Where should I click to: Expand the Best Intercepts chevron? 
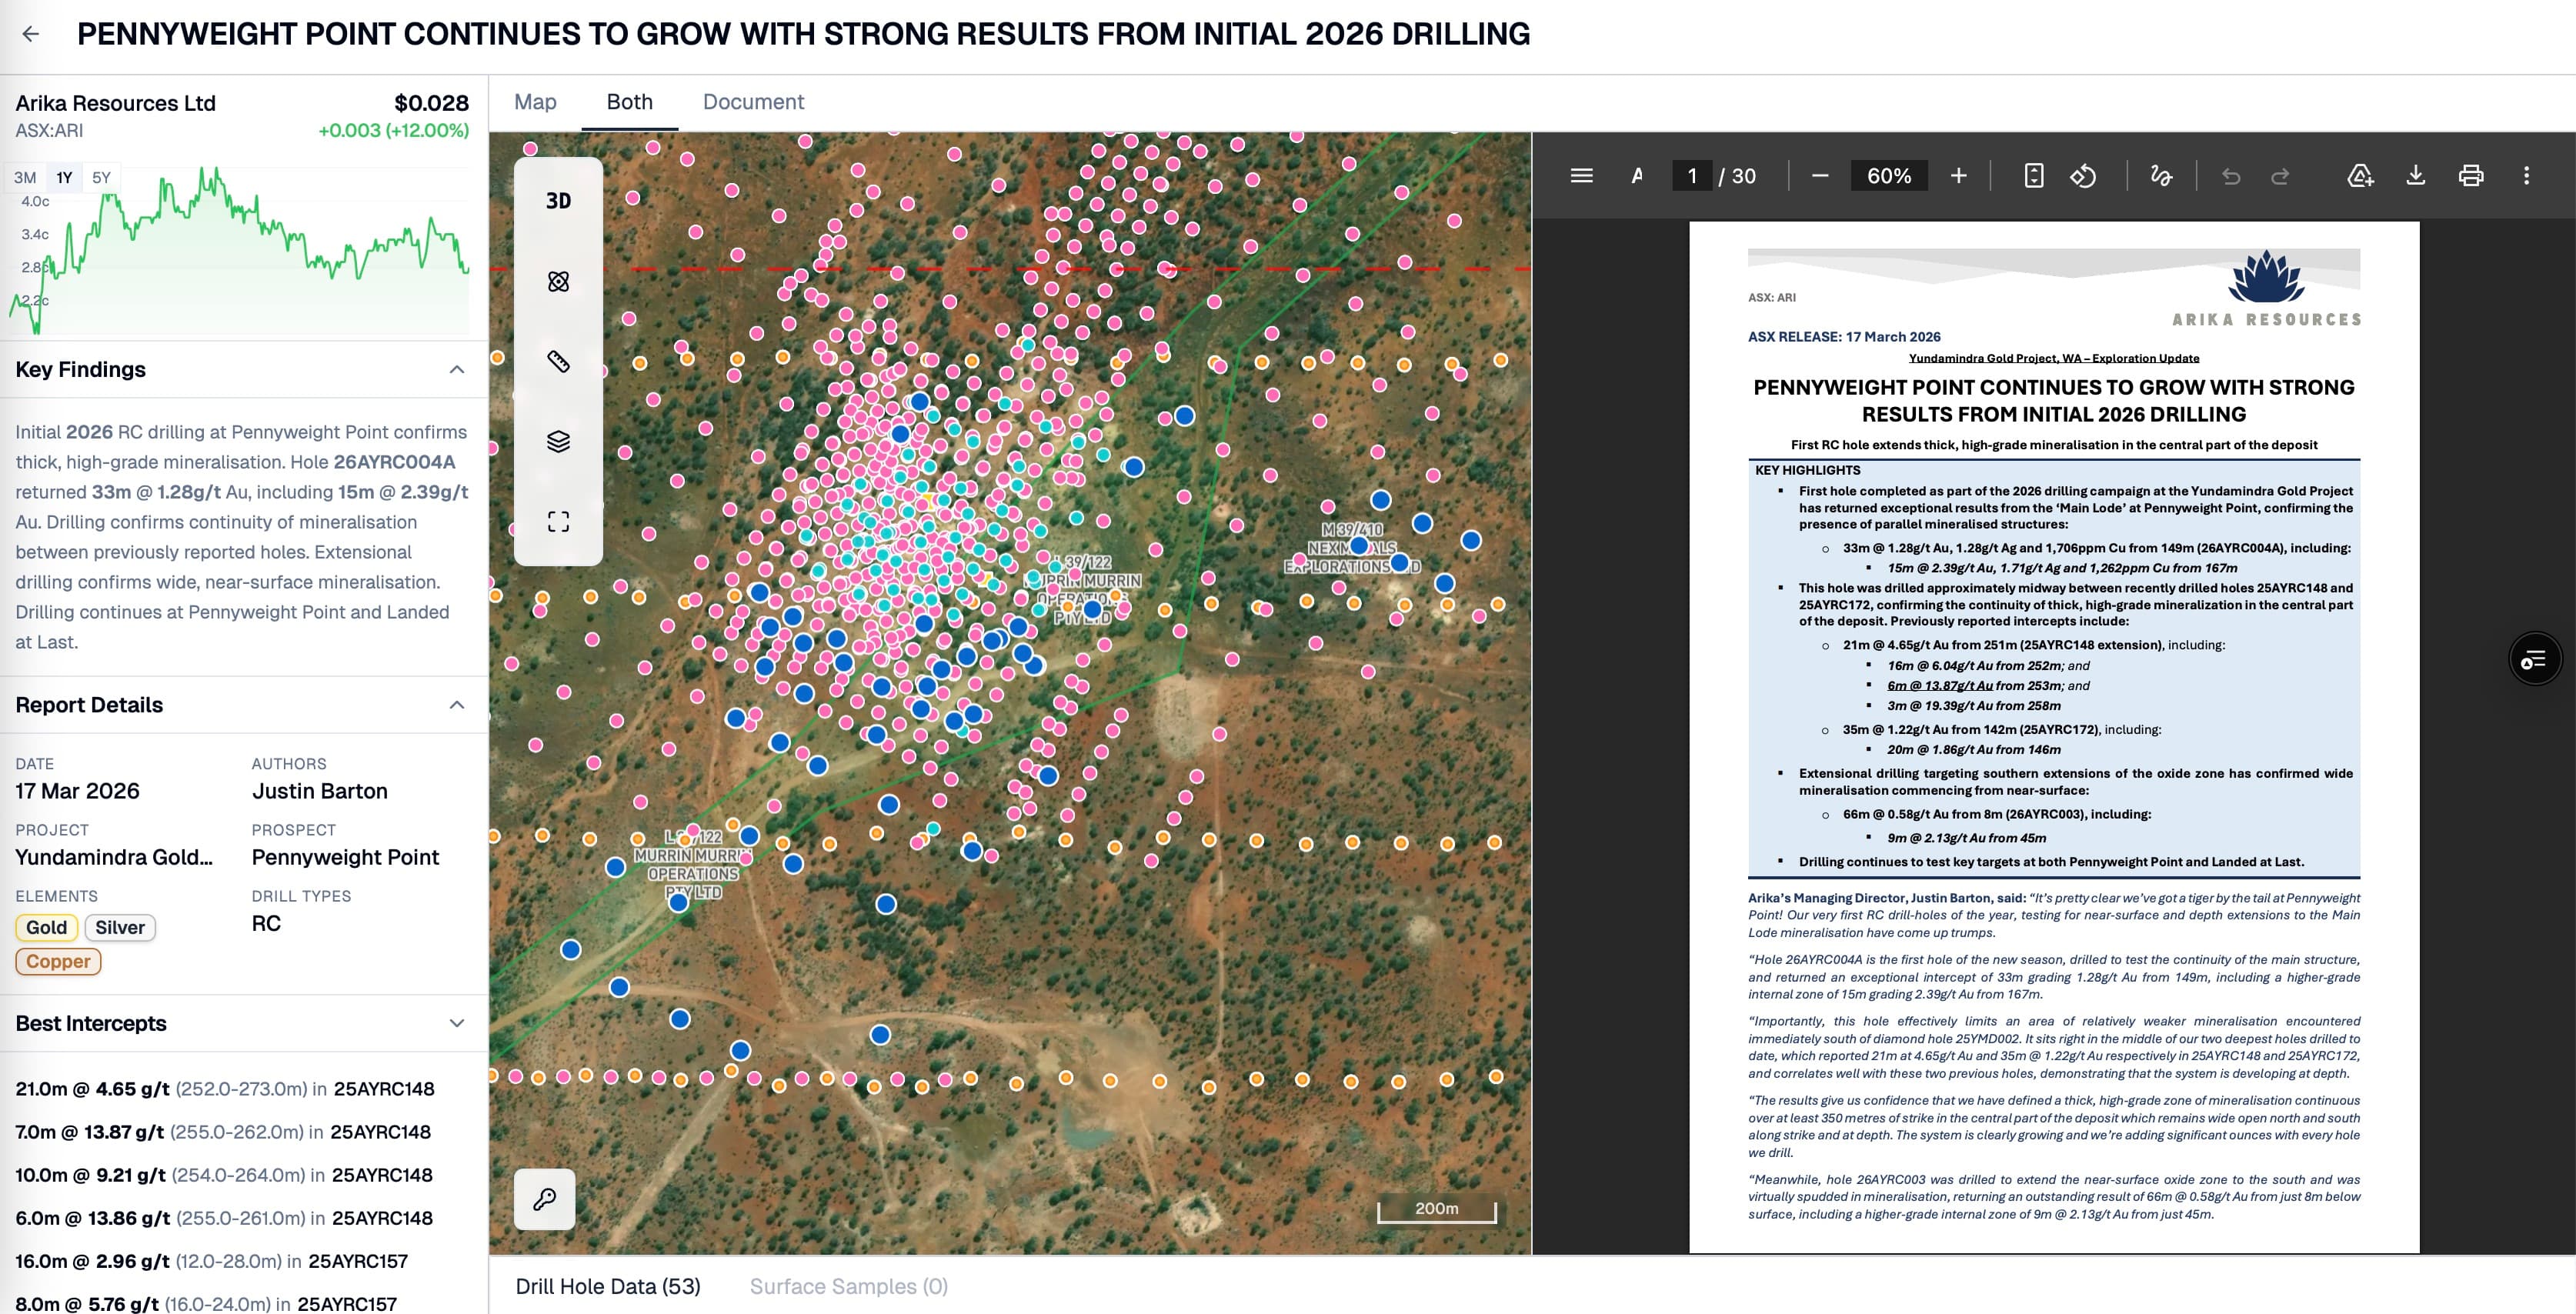click(x=457, y=1023)
